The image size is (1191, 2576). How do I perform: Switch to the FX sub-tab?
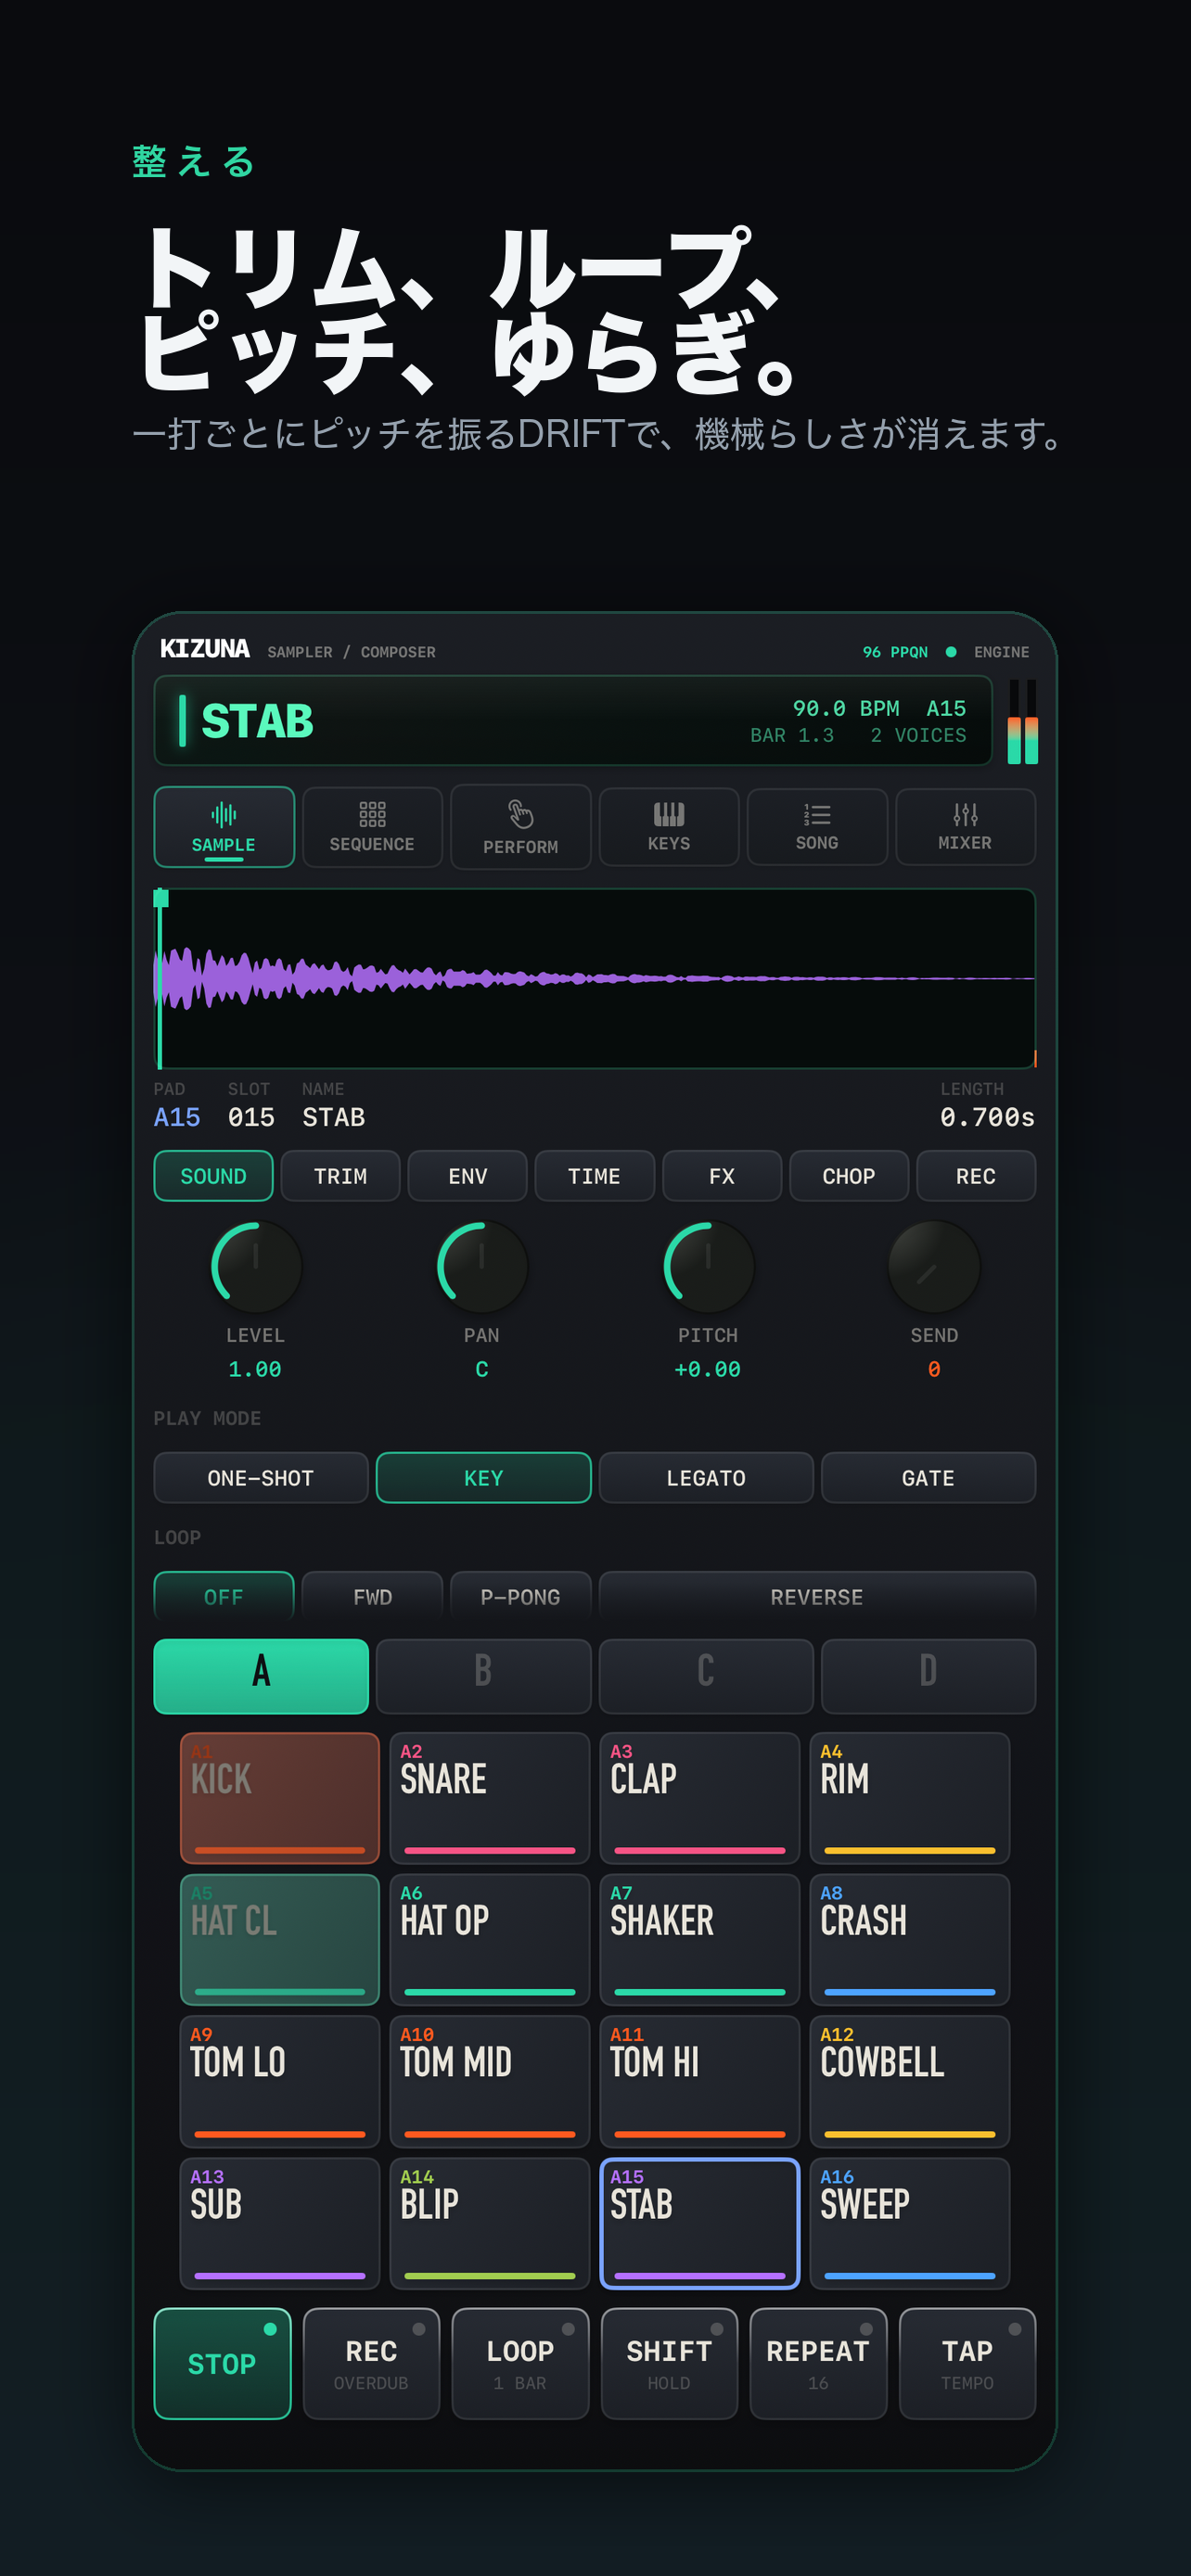(x=721, y=1176)
